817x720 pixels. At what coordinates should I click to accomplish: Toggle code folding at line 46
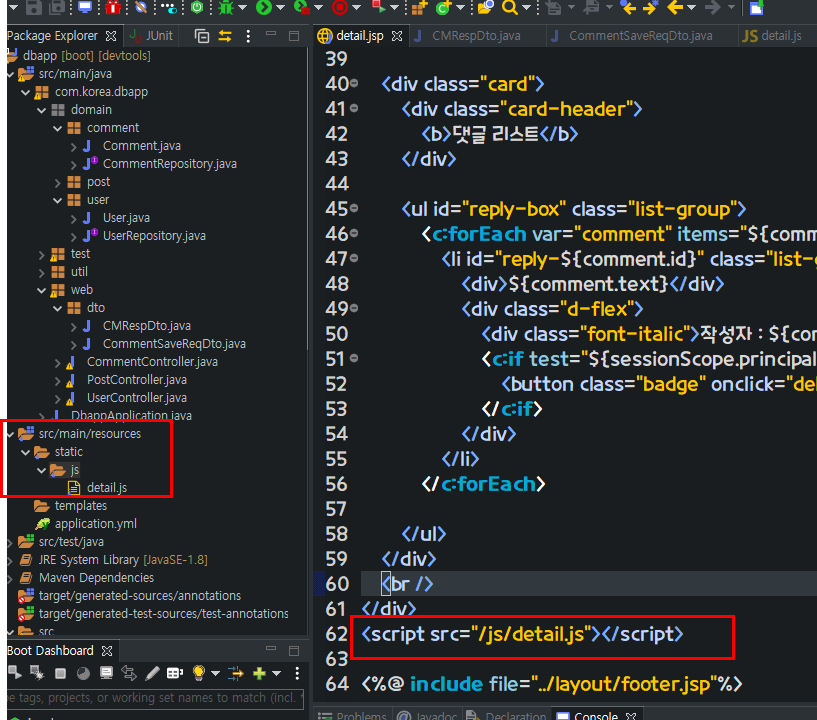(354, 233)
